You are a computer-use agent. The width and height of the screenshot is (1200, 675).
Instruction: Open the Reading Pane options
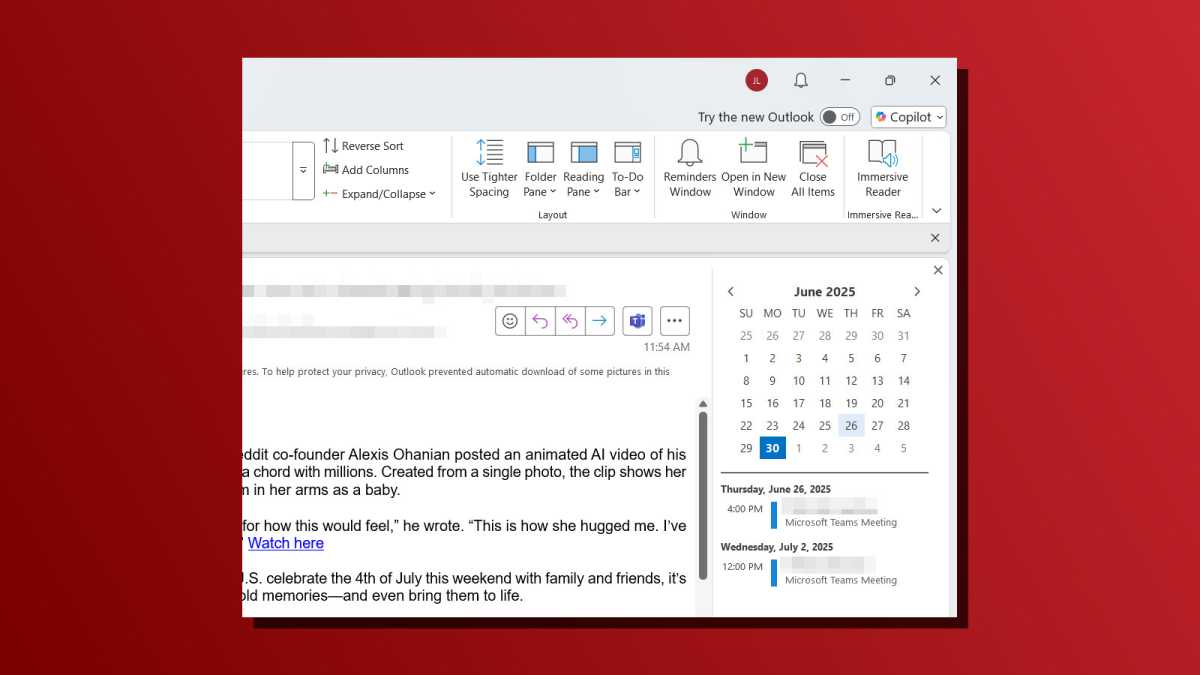(583, 169)
